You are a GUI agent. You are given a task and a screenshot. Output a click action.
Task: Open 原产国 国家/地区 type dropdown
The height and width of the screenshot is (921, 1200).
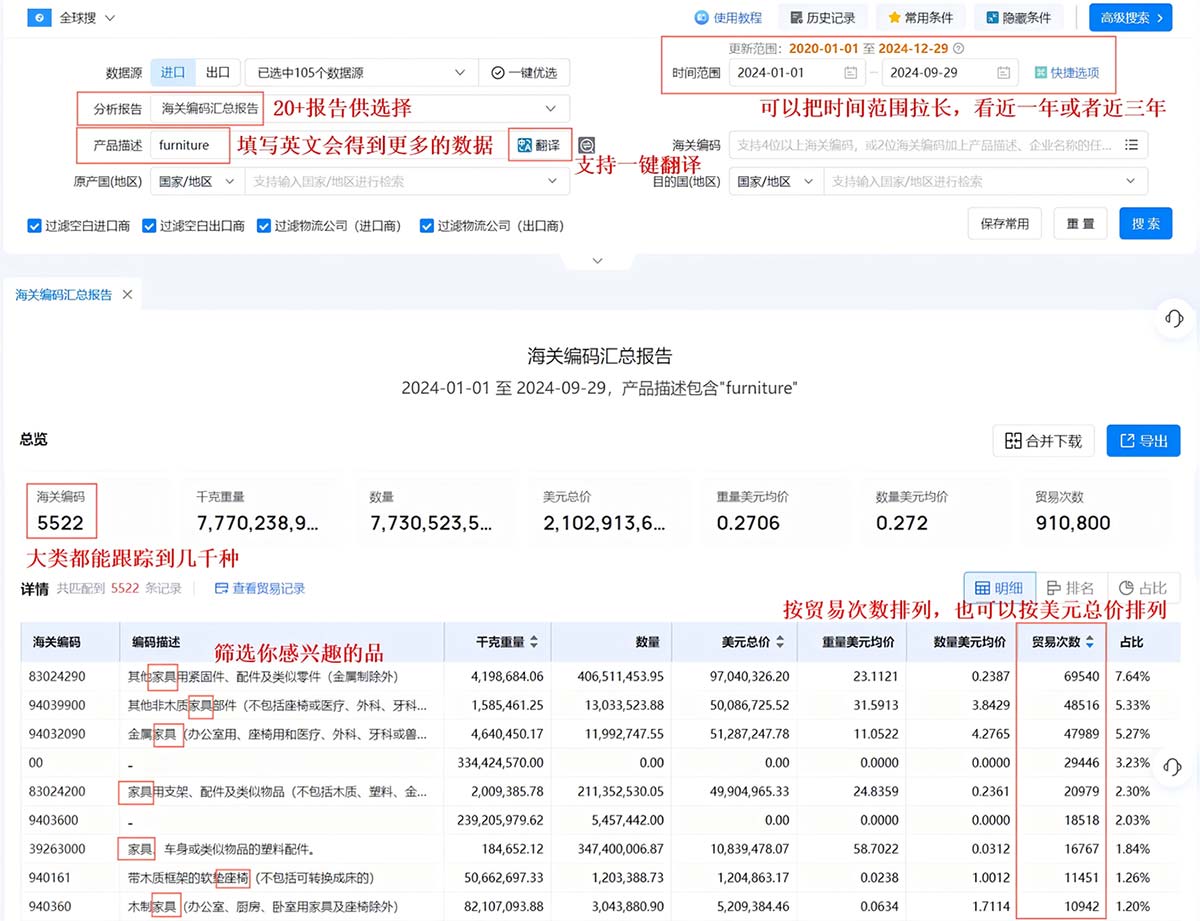tap(196, 181)
